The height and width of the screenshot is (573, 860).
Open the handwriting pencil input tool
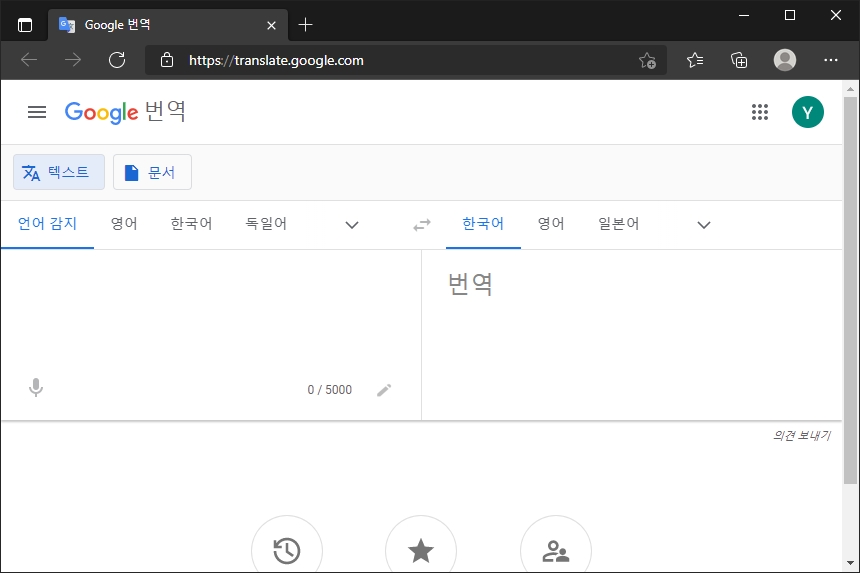(384, 390)
